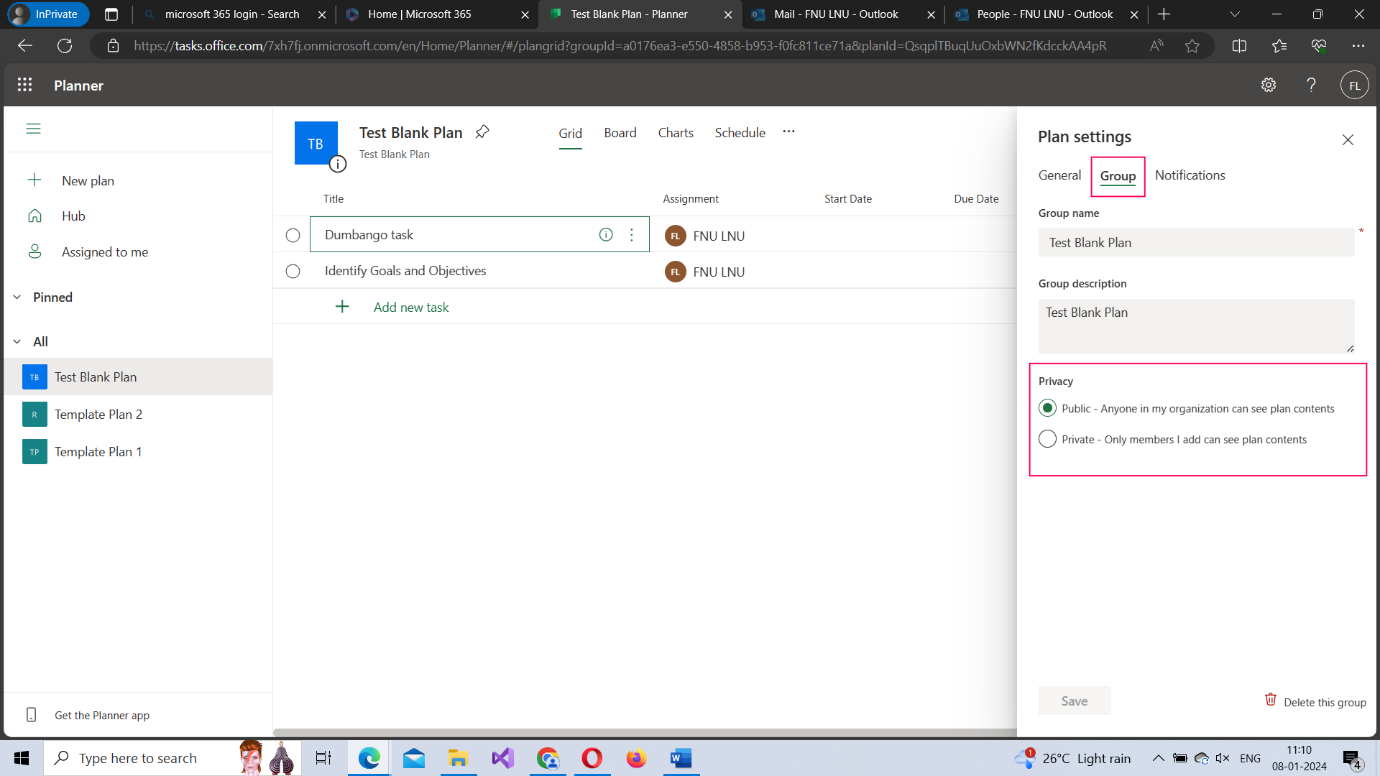The height and width of the screenshot is (776, 1380).
Task: Mark Identify Goals and Objectives complete
Action: (x=293, y=271)
